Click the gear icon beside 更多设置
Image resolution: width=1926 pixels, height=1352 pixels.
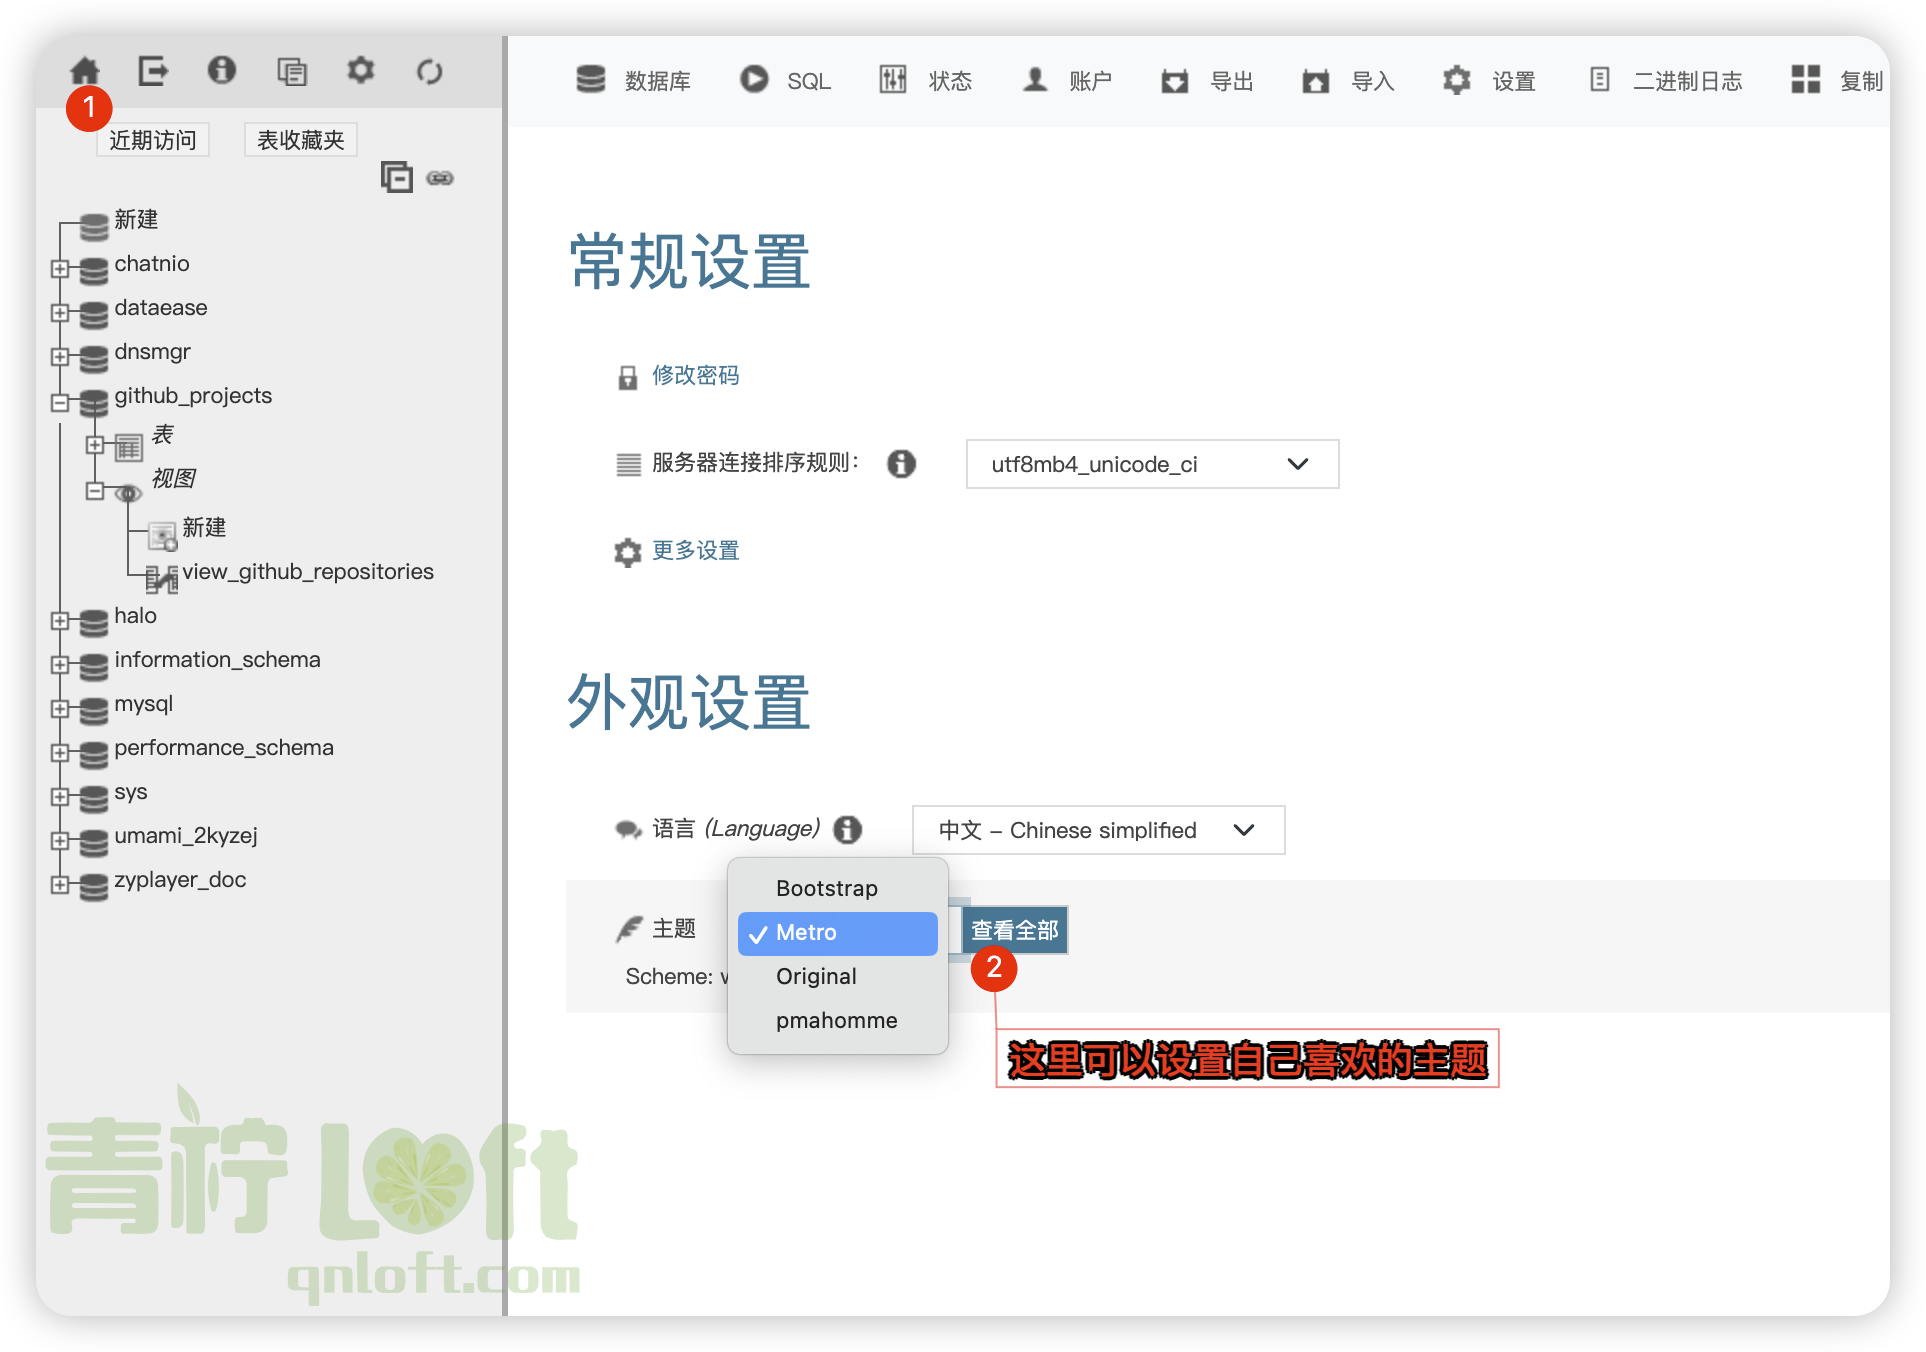pos(627,552)
